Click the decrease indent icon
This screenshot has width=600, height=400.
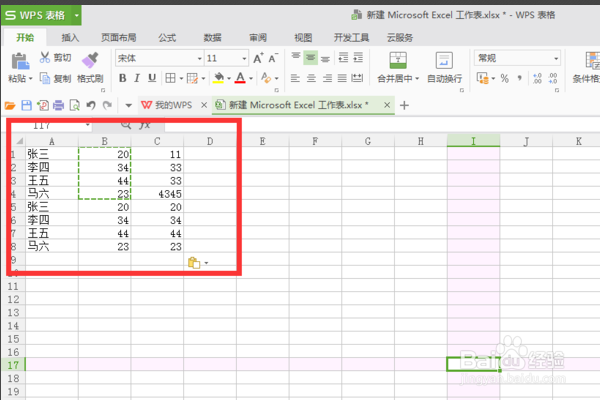pos(343,58)
